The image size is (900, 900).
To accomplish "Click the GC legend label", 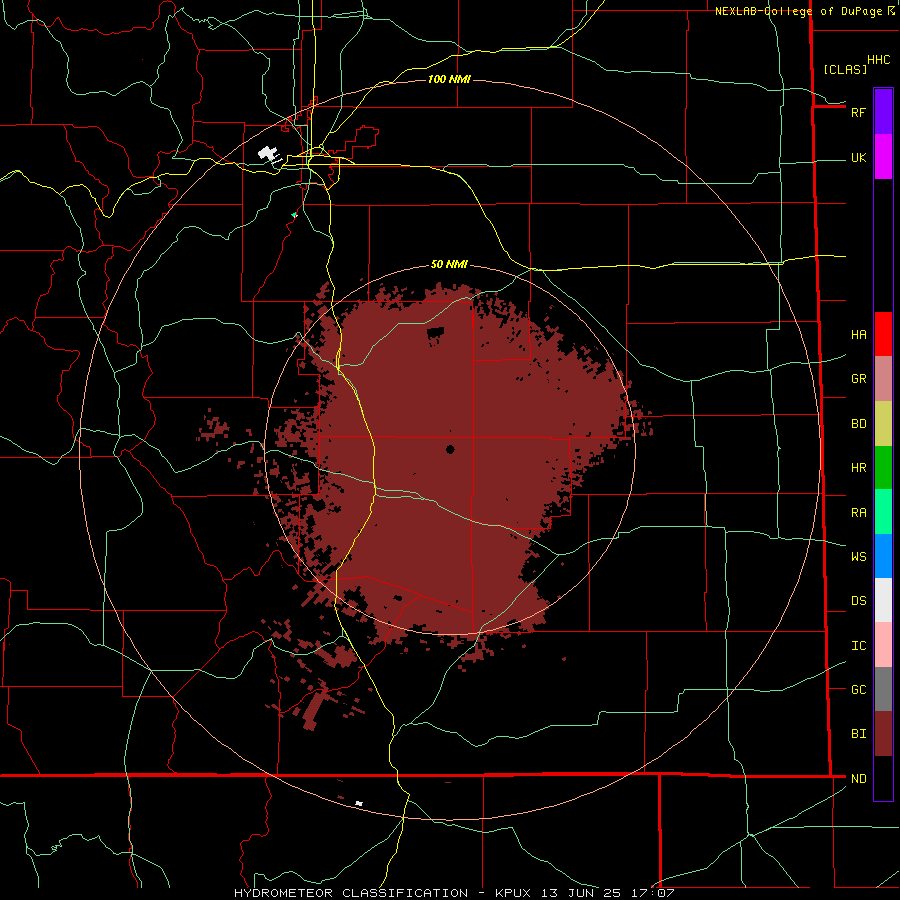I will click(858, 690).
